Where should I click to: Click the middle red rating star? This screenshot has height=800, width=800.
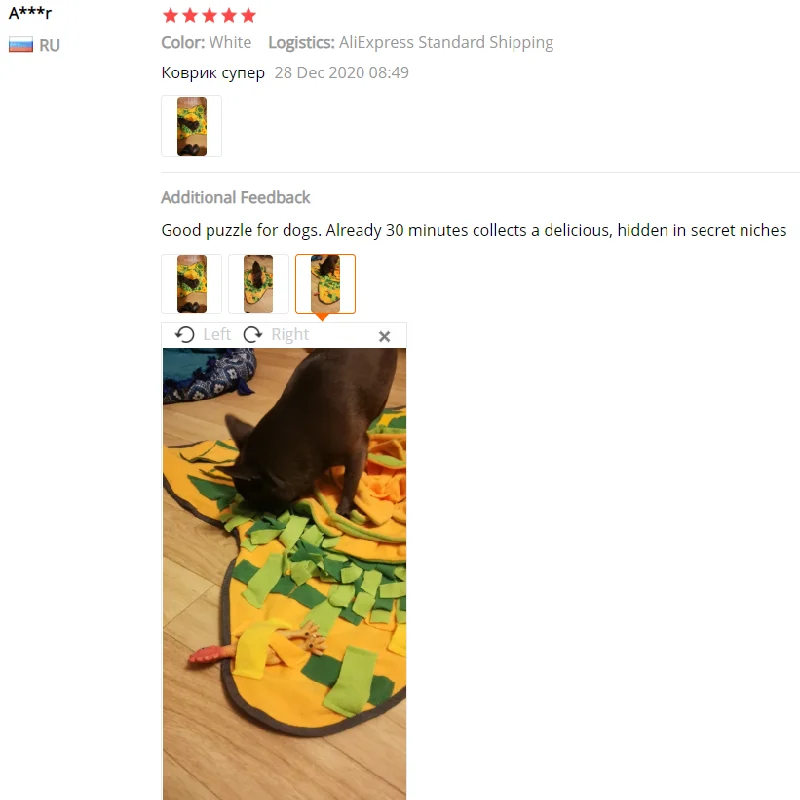click(x=210, y=16)
